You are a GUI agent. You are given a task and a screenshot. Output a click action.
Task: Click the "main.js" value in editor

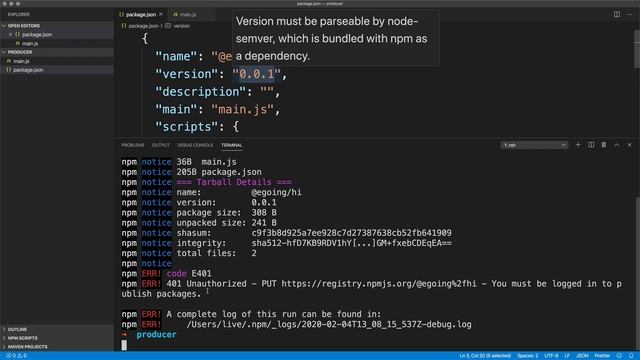(242, 109)
